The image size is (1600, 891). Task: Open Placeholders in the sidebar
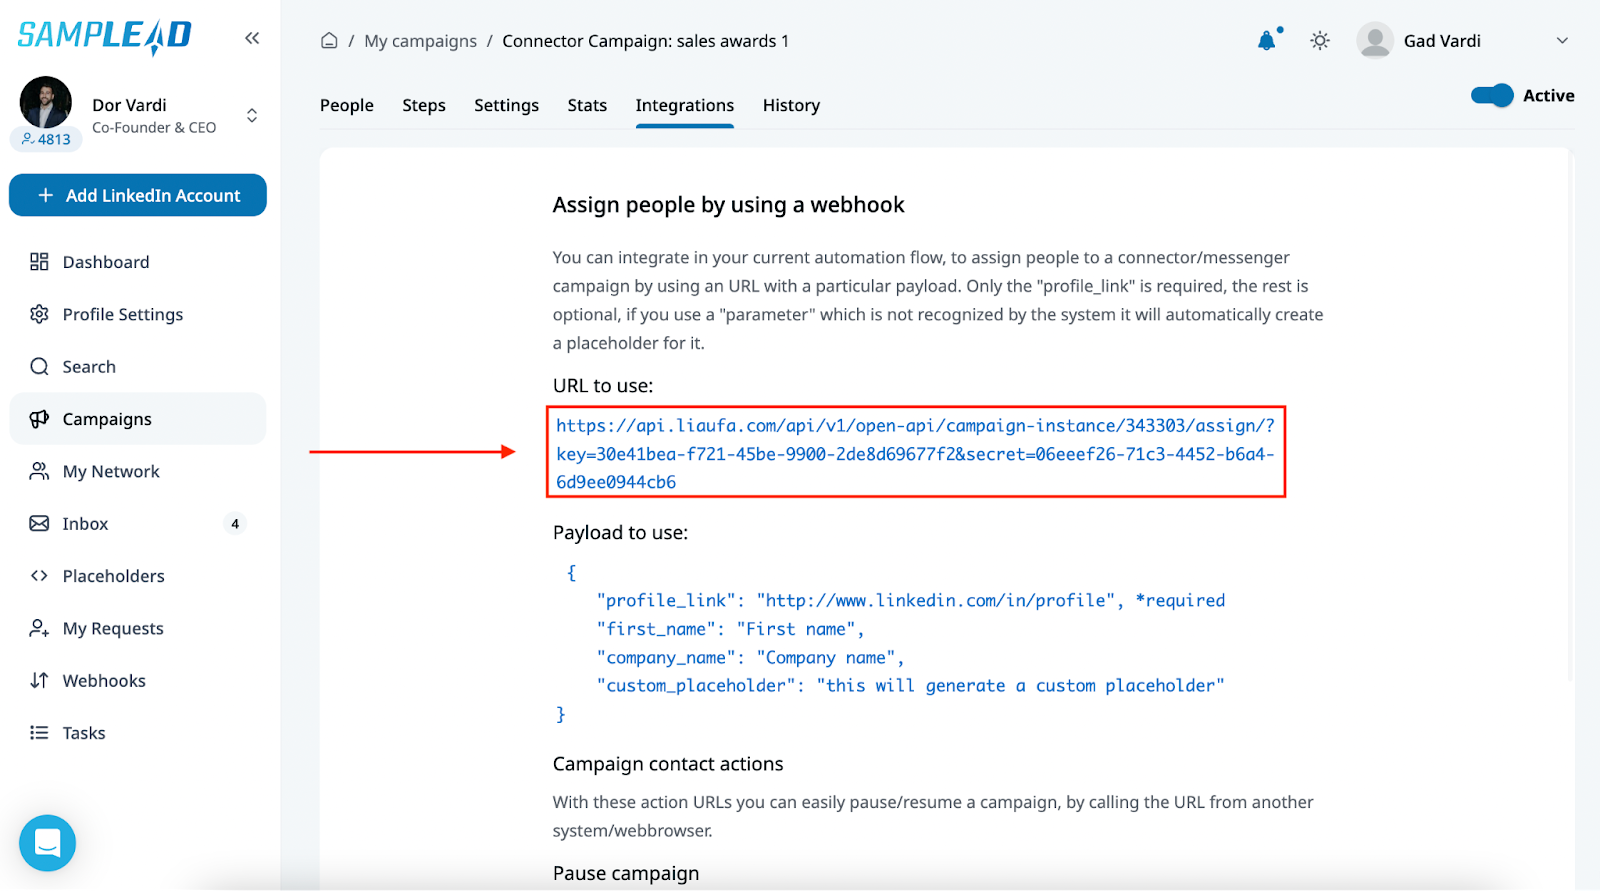pyautogui.click(x=113, y=576)
